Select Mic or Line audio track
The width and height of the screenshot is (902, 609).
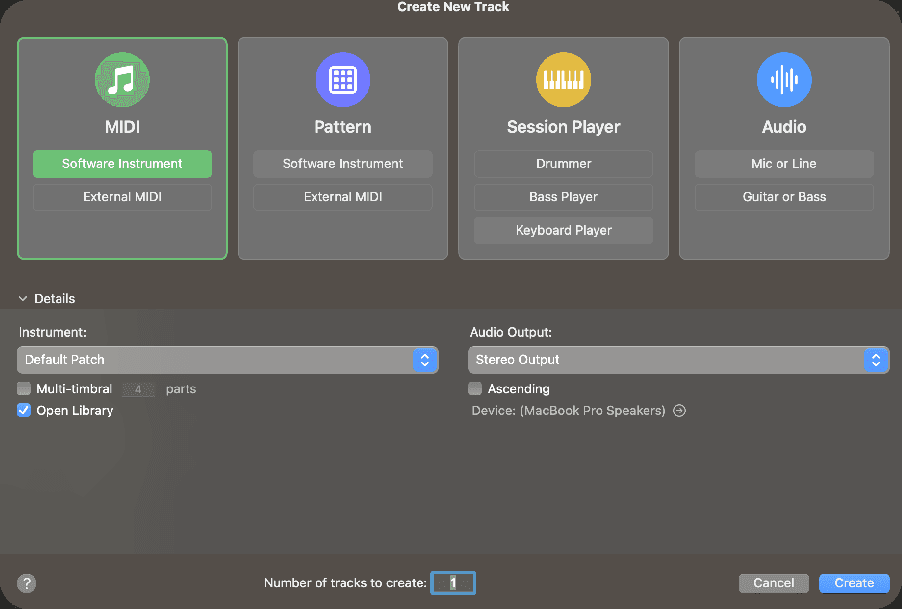click(x=784, y=164)
